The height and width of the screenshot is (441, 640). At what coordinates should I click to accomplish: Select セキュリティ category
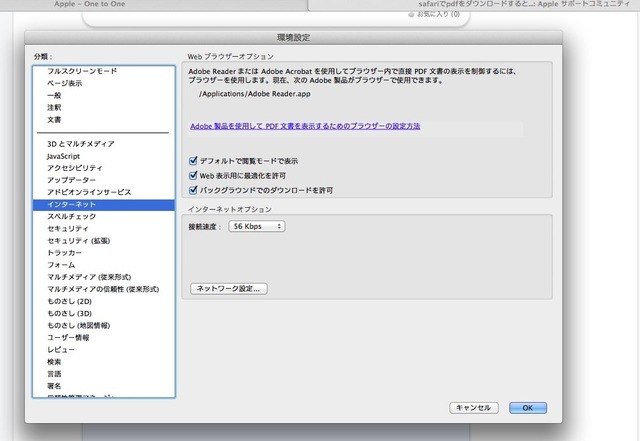coord(104,229)
